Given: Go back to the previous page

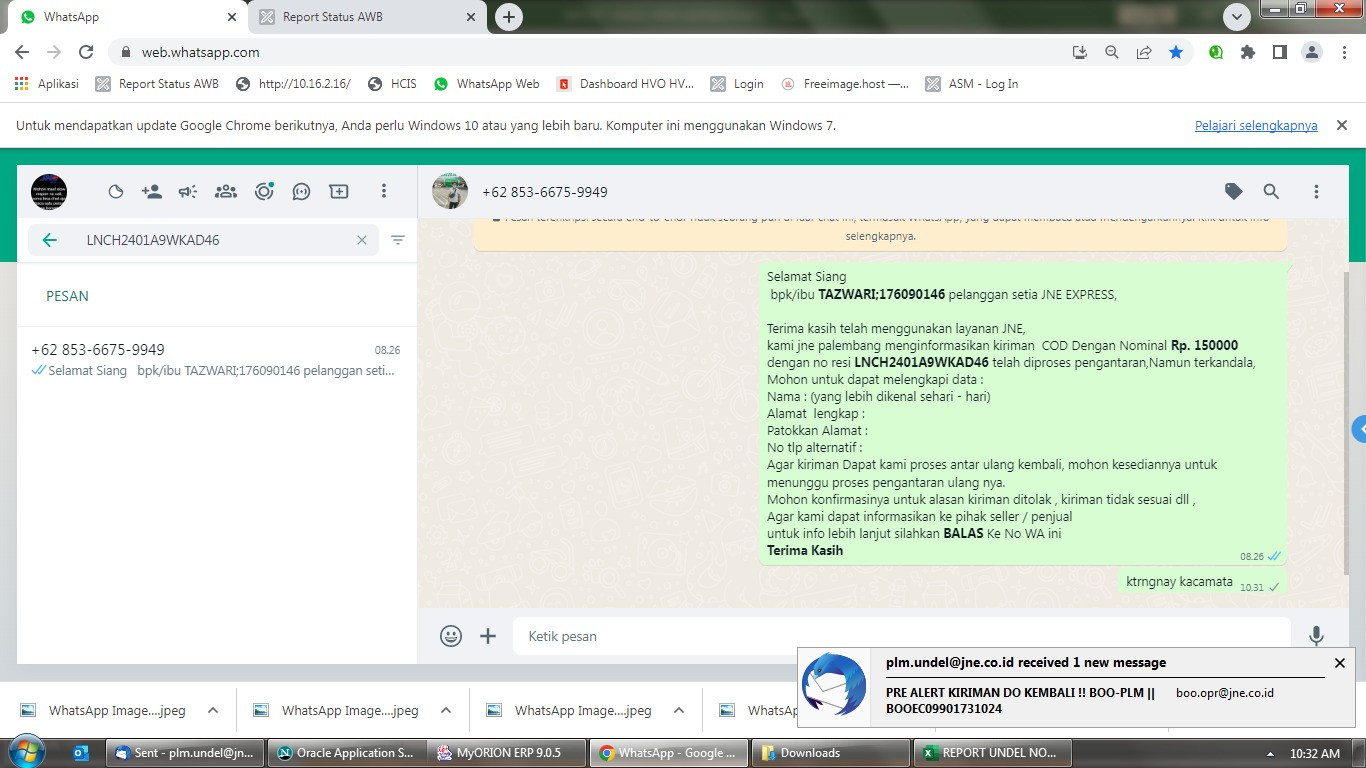Looking at the screenshot, I should point(22,52).
